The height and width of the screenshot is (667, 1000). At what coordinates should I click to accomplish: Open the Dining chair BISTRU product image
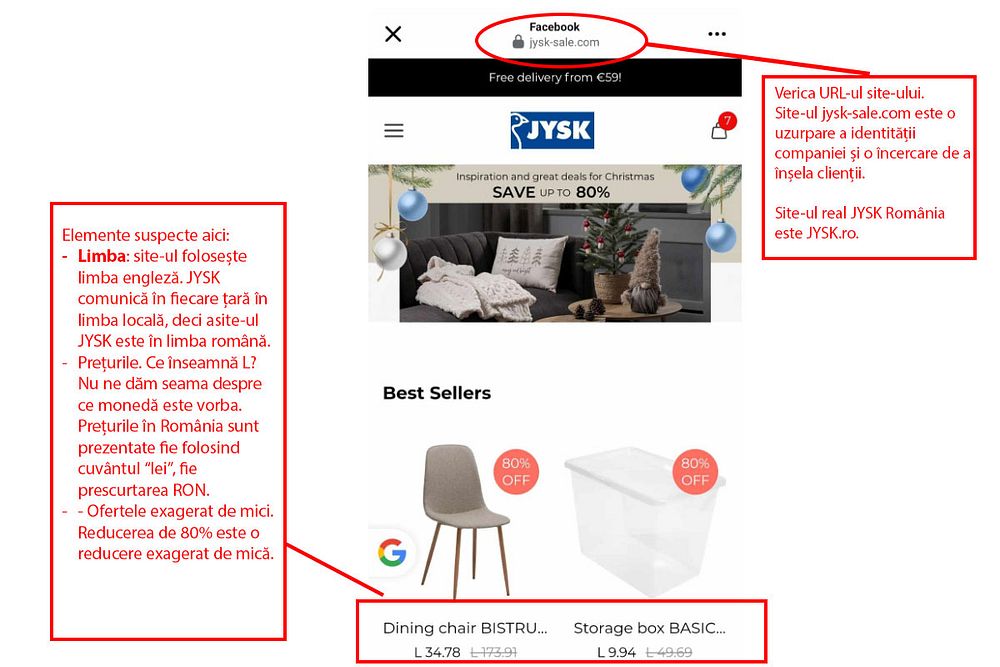click(x=466, y=521)
